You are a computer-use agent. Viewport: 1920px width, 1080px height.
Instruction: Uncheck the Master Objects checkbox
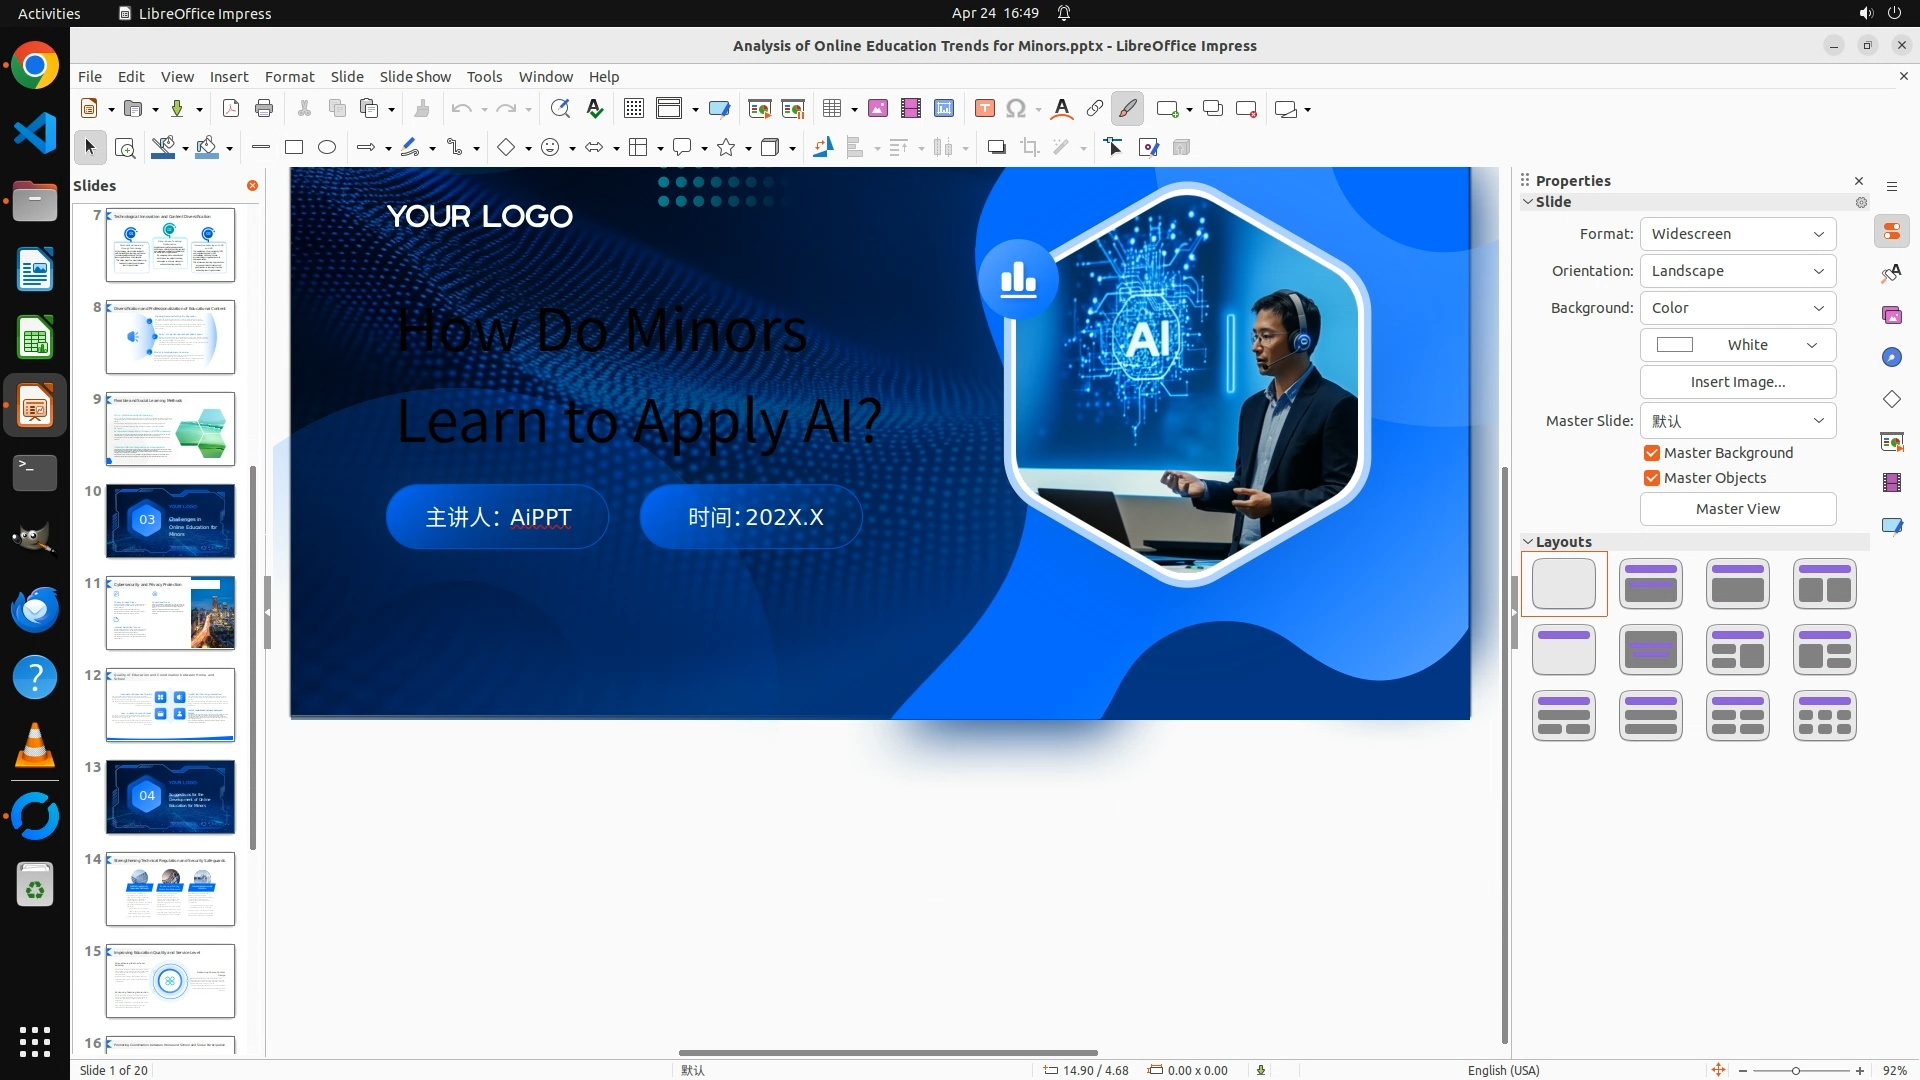coord(1652,478)
